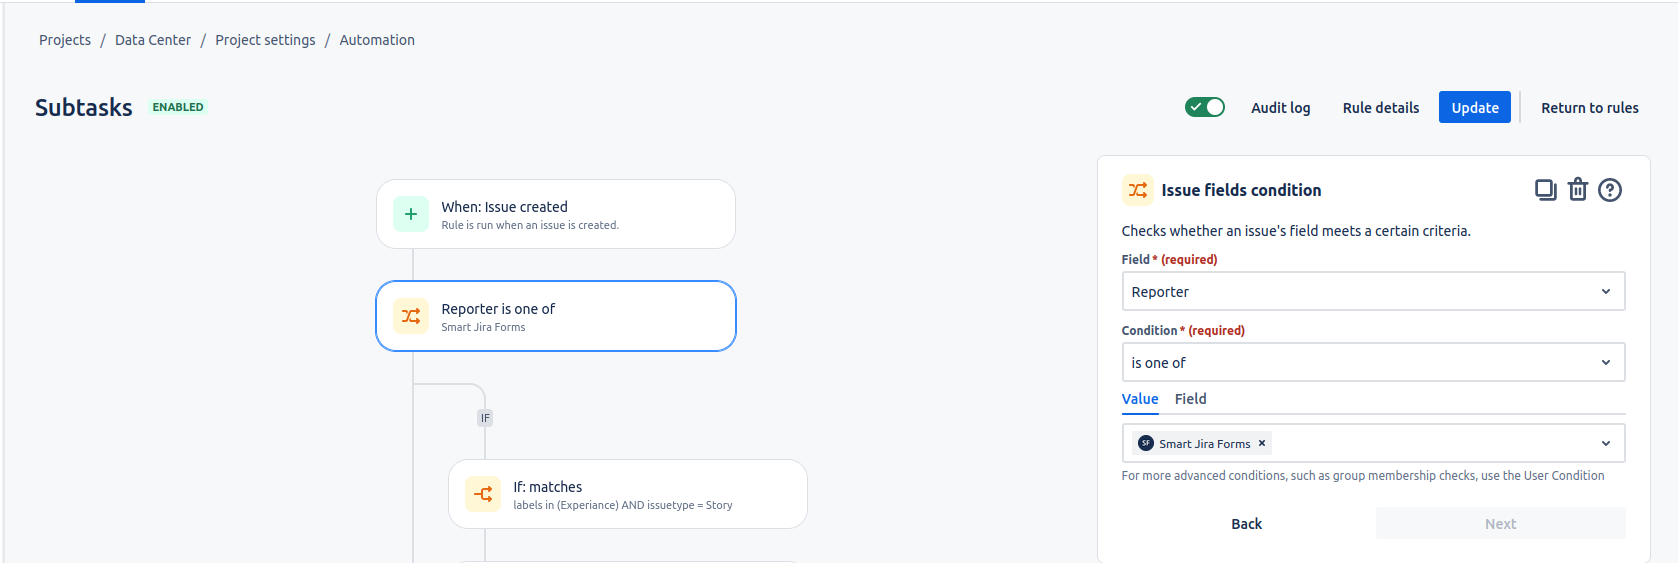This screenshot has height=563, width=1678.
Task: Switch to the Value tab
Action: [x=1139, y=399]
